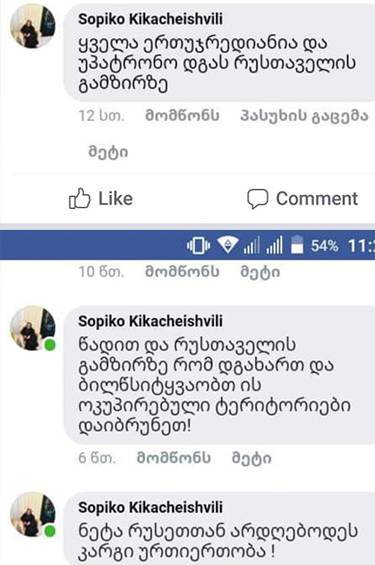Open avatar beside the 'ნეტა რუსეთთან' comment

(x=32, y=515)
